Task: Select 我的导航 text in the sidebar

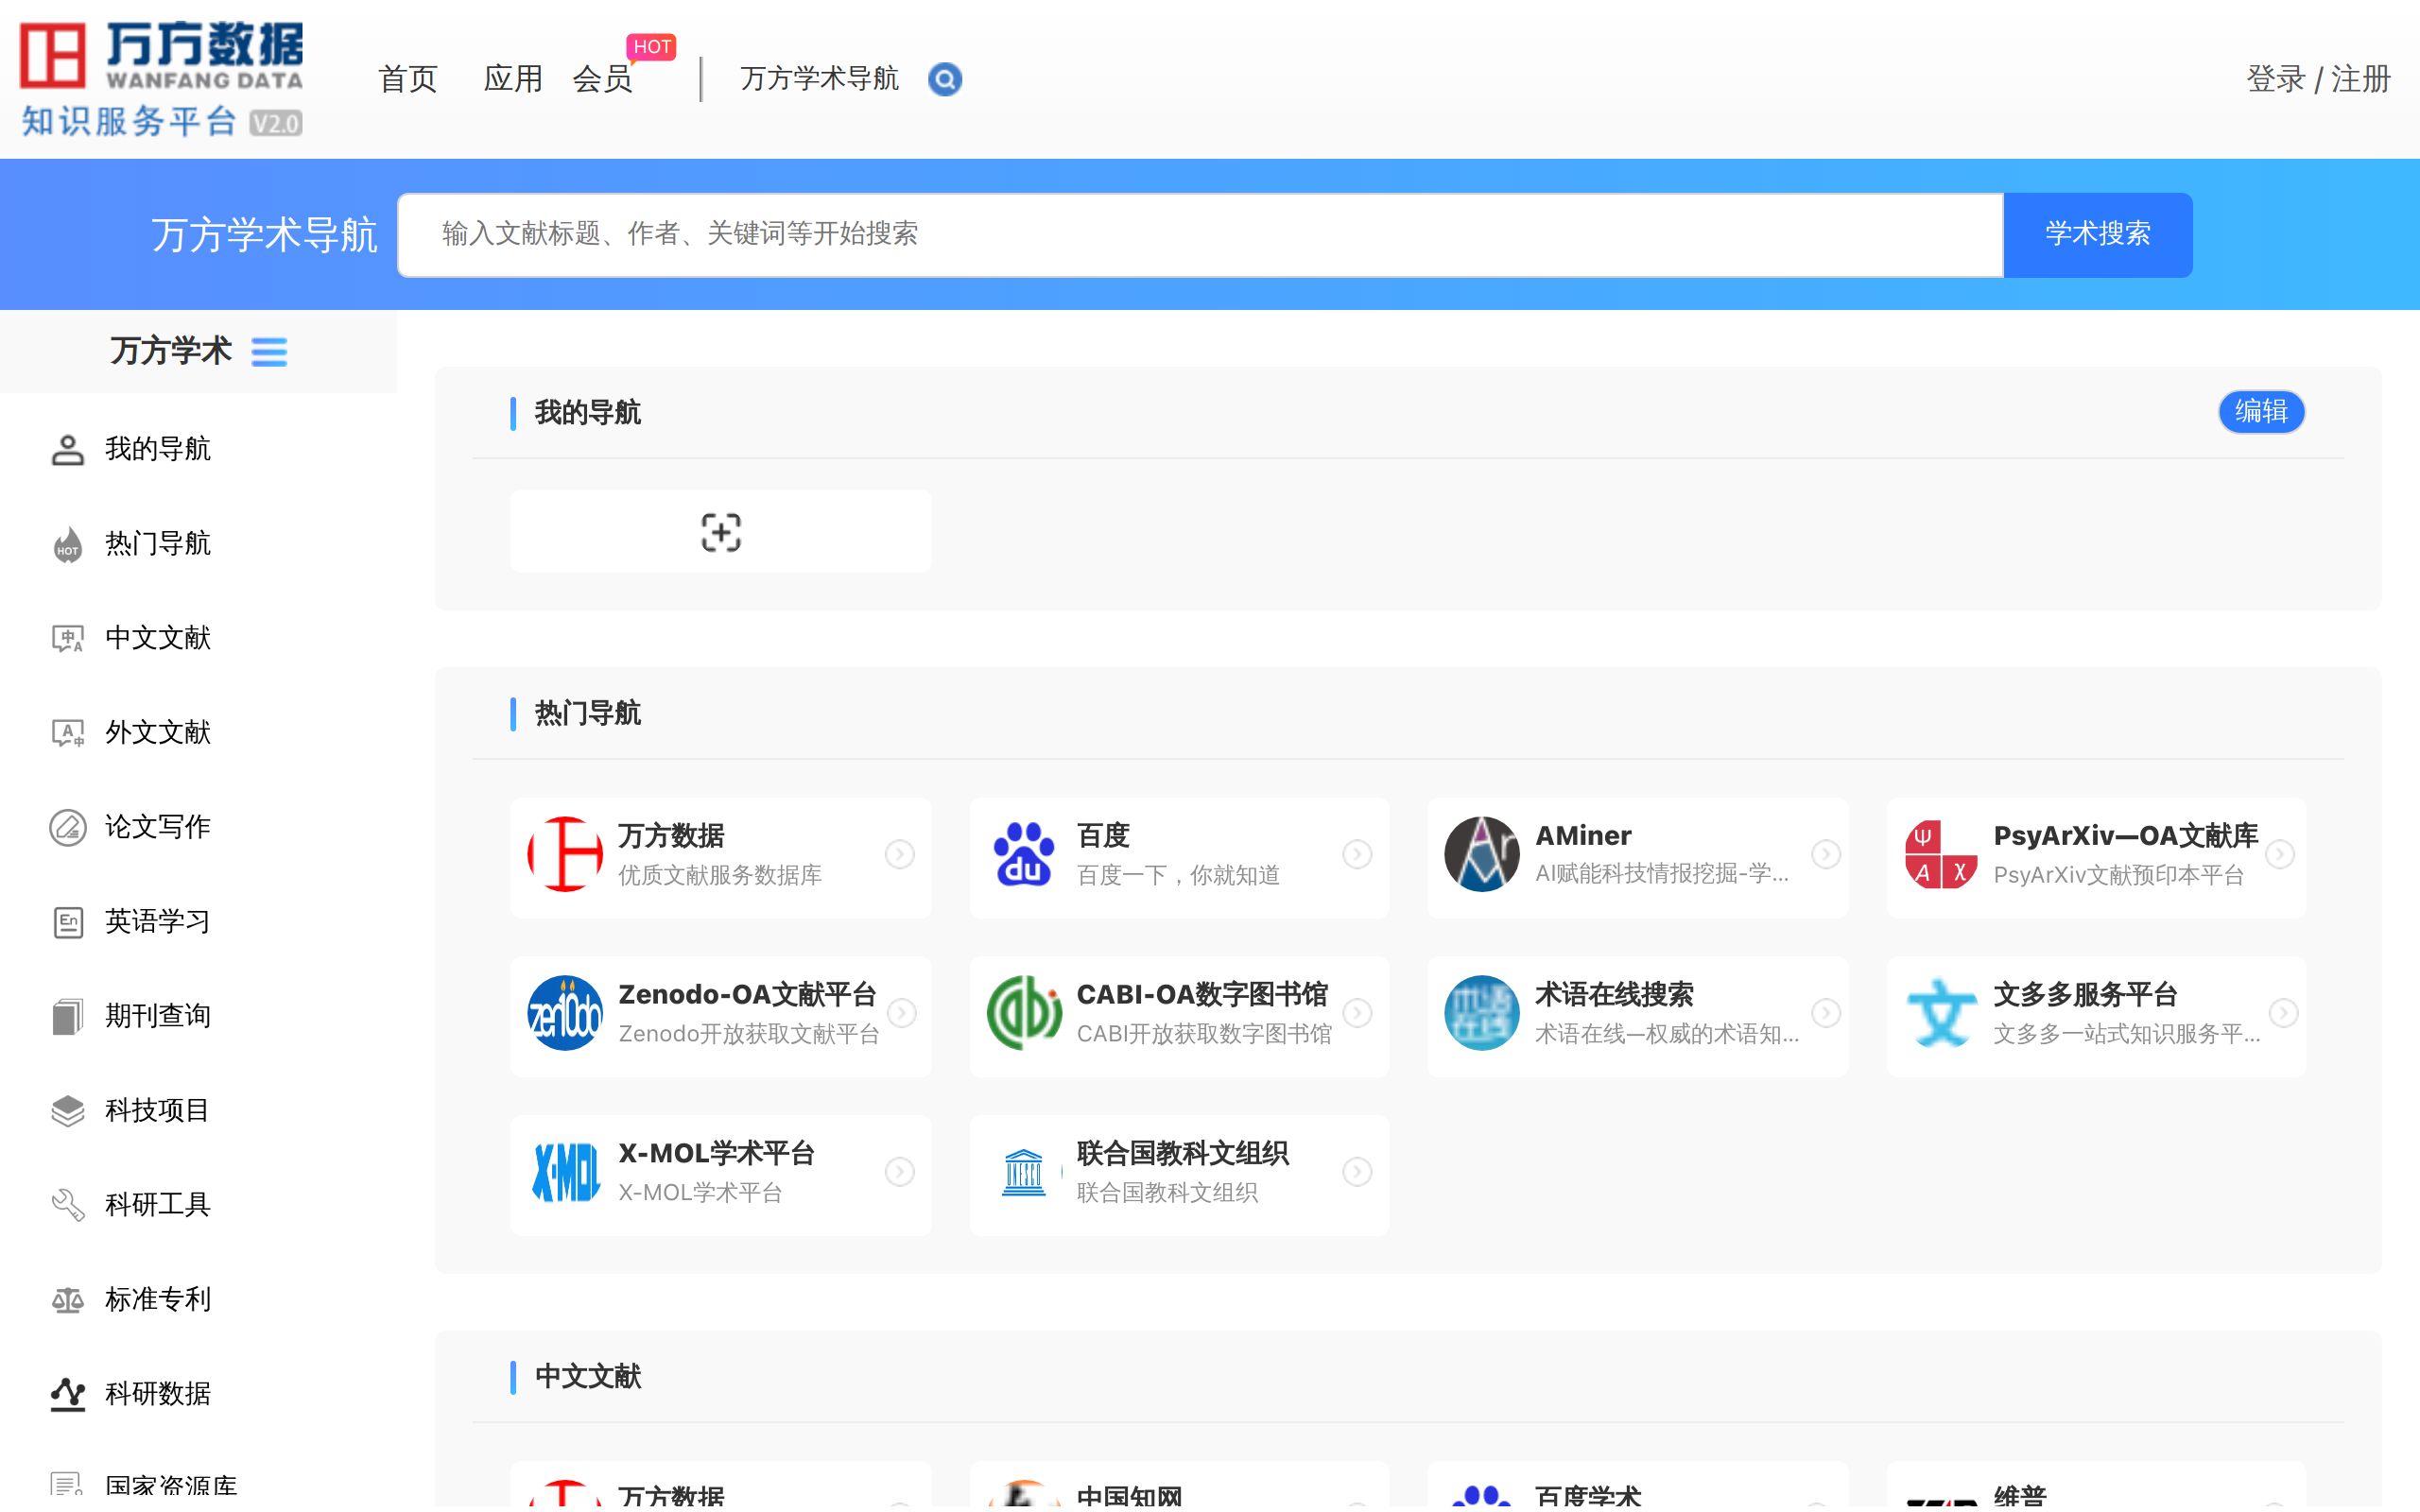Action: pos(158,449)
